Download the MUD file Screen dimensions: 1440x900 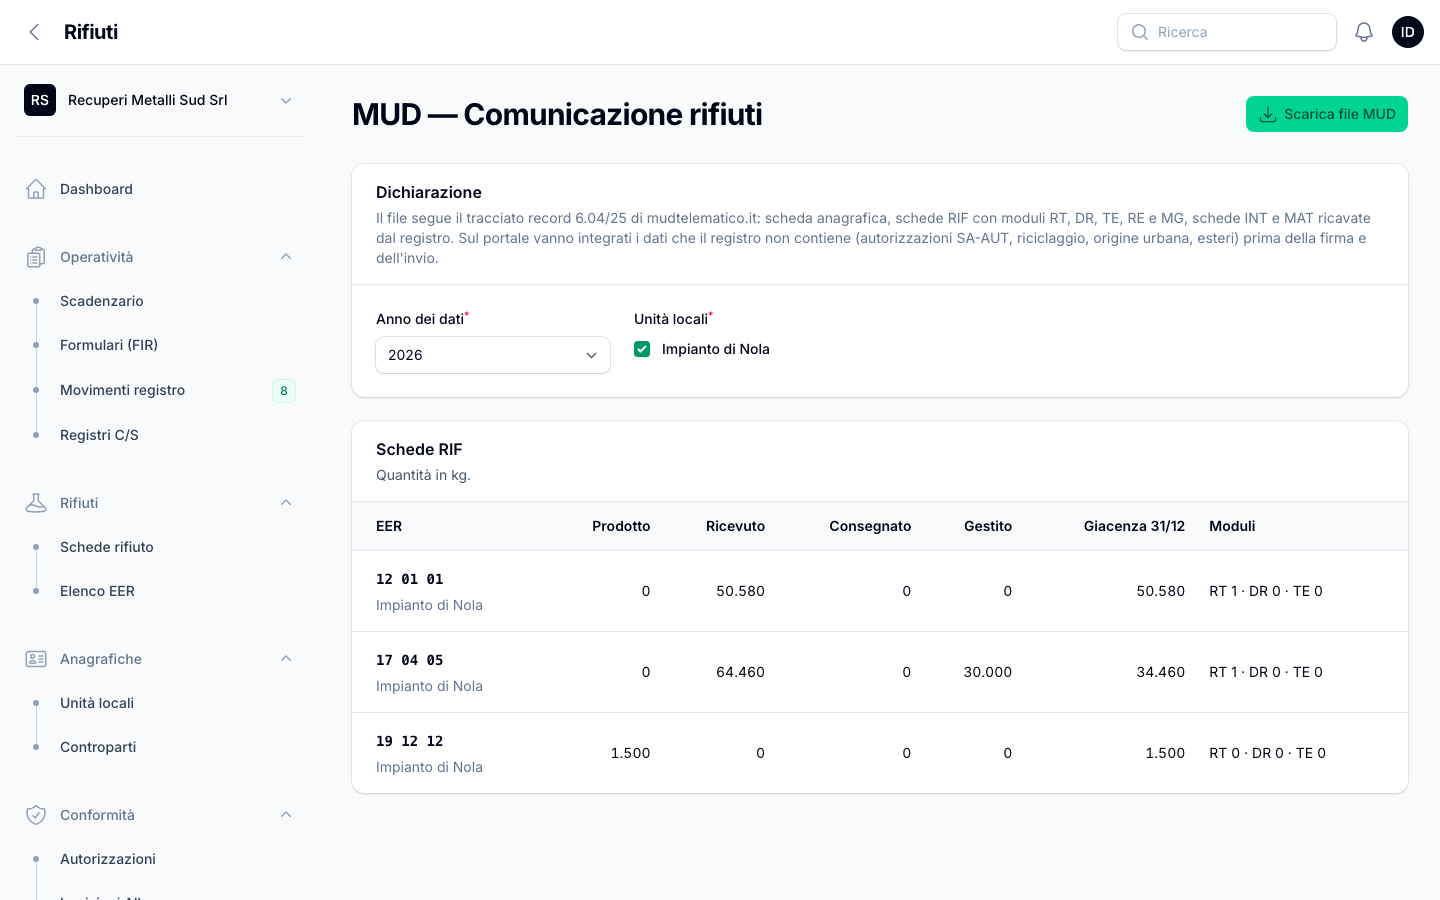[1327, 114]
